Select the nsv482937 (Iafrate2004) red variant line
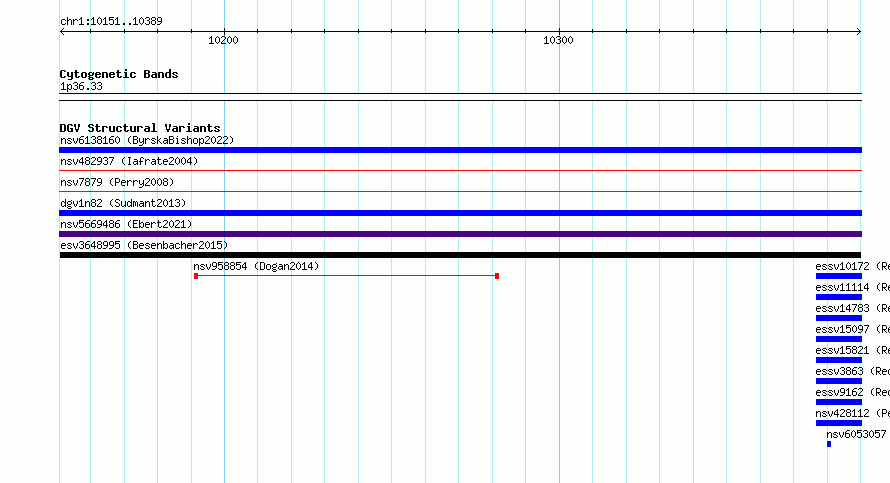Viewport: 890px width, 483px height. 460,170
